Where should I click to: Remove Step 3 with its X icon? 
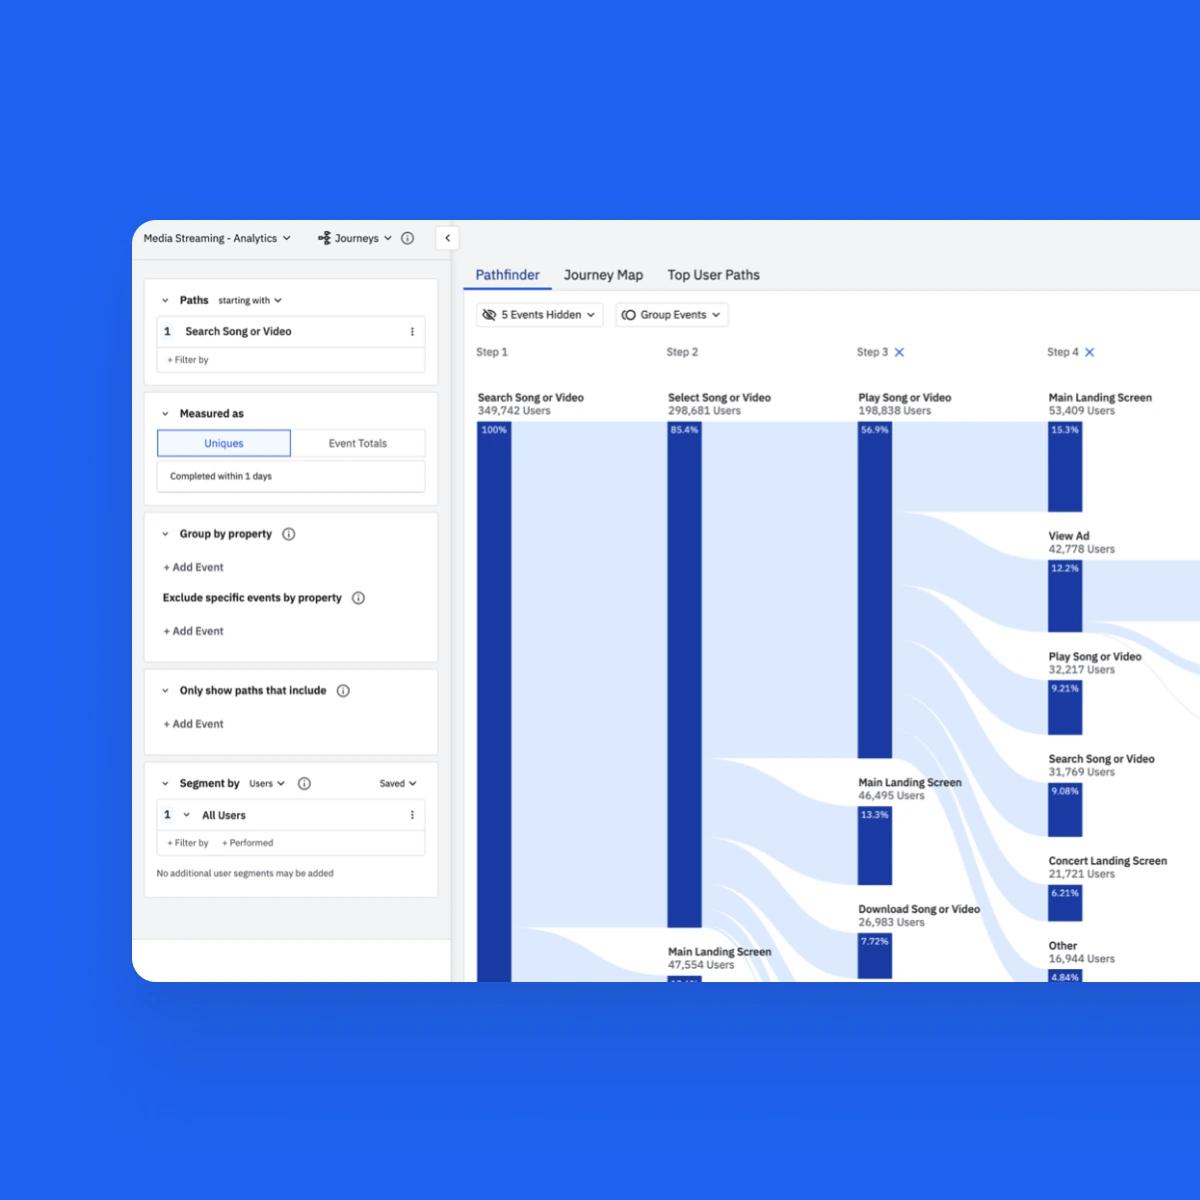click(899, 352)
